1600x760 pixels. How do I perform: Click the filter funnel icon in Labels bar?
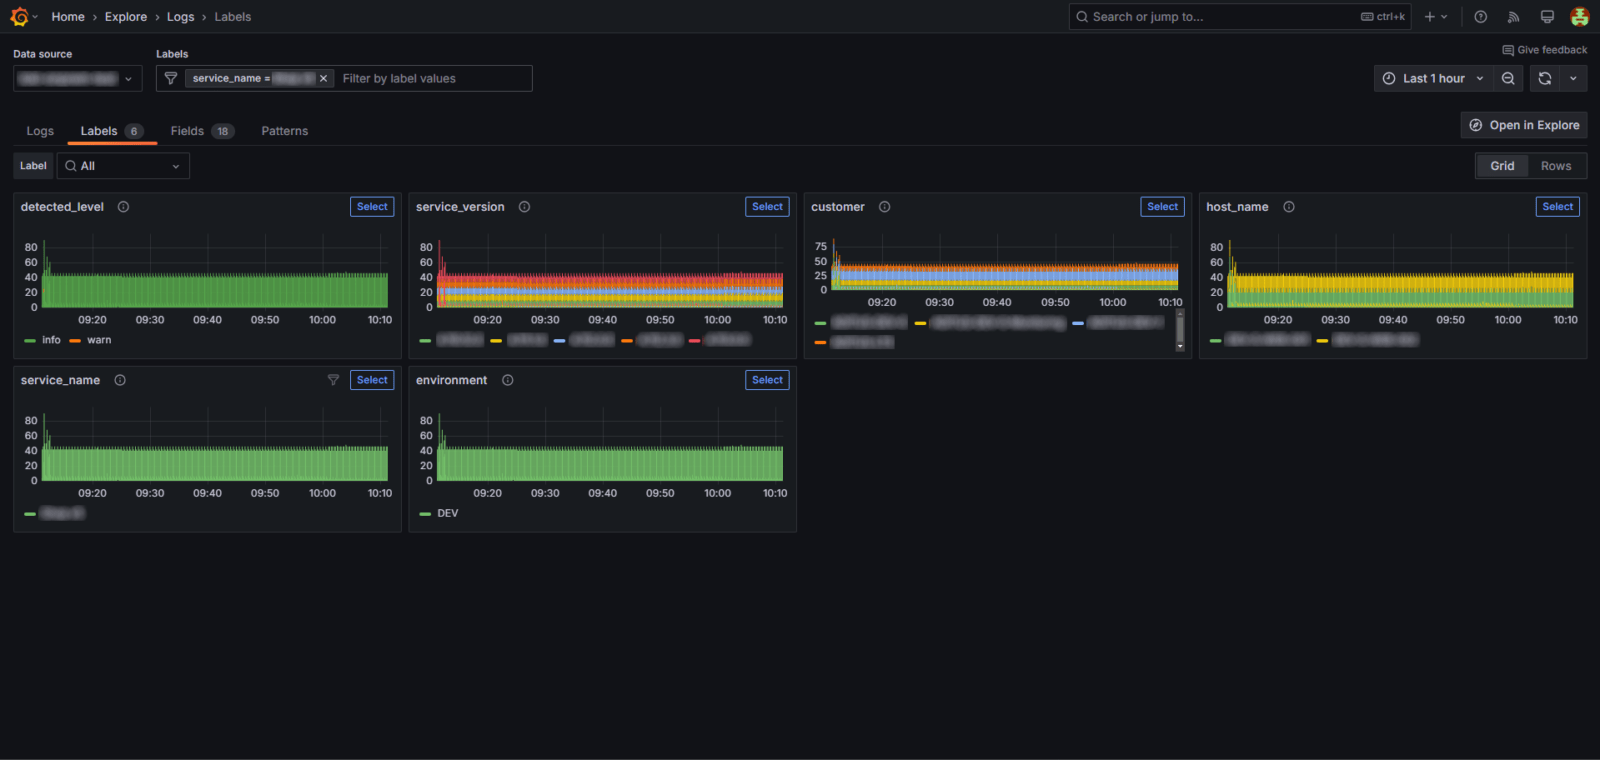tap(171, 78)
